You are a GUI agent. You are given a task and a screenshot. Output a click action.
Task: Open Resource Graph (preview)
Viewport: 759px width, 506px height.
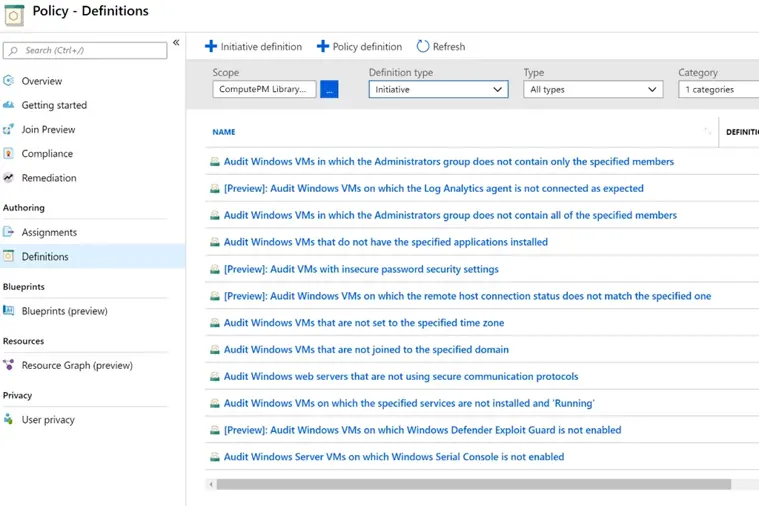(x=77, y=365)
